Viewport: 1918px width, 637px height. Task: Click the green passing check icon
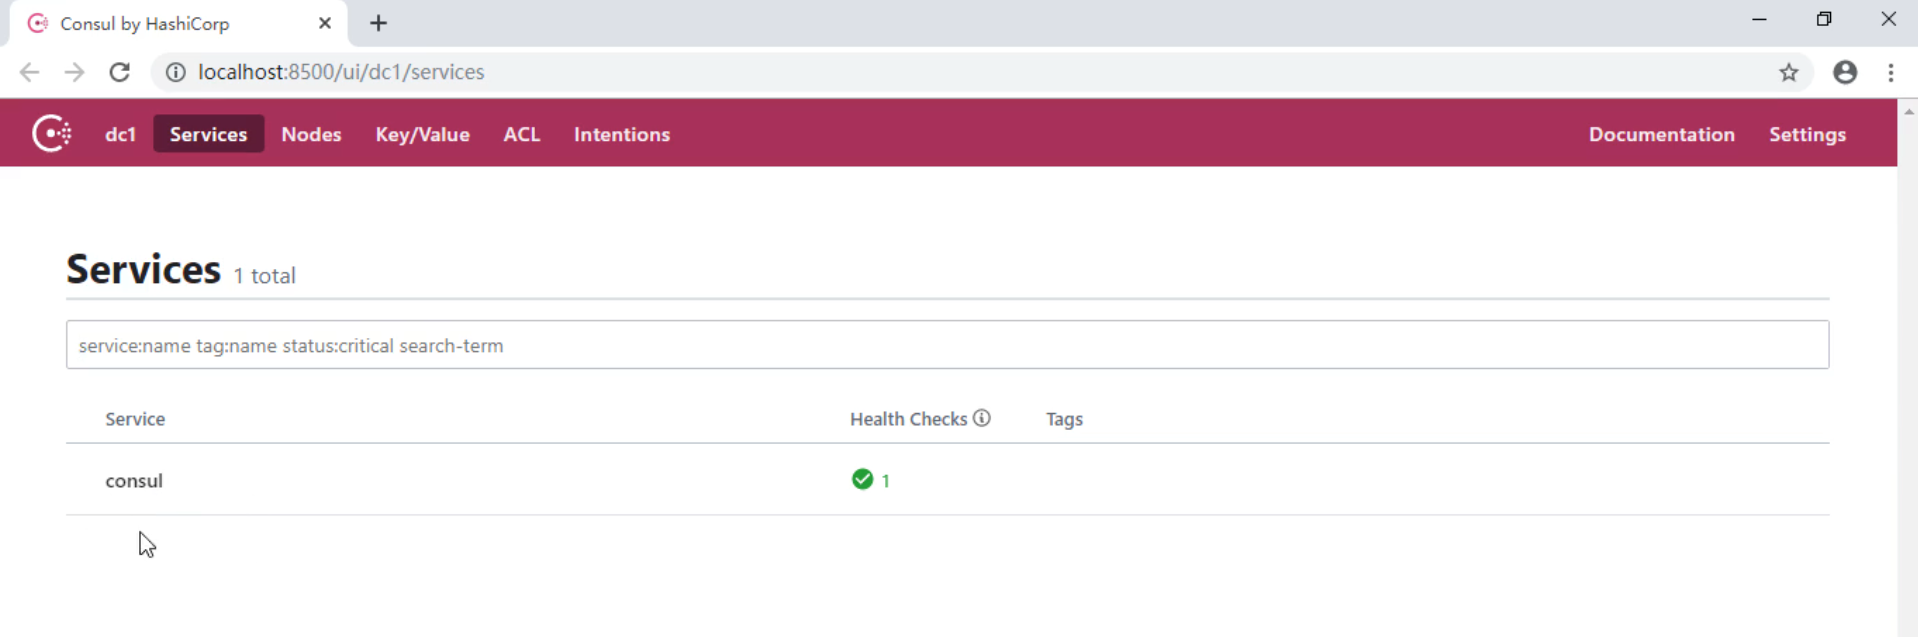coord(862,479)
